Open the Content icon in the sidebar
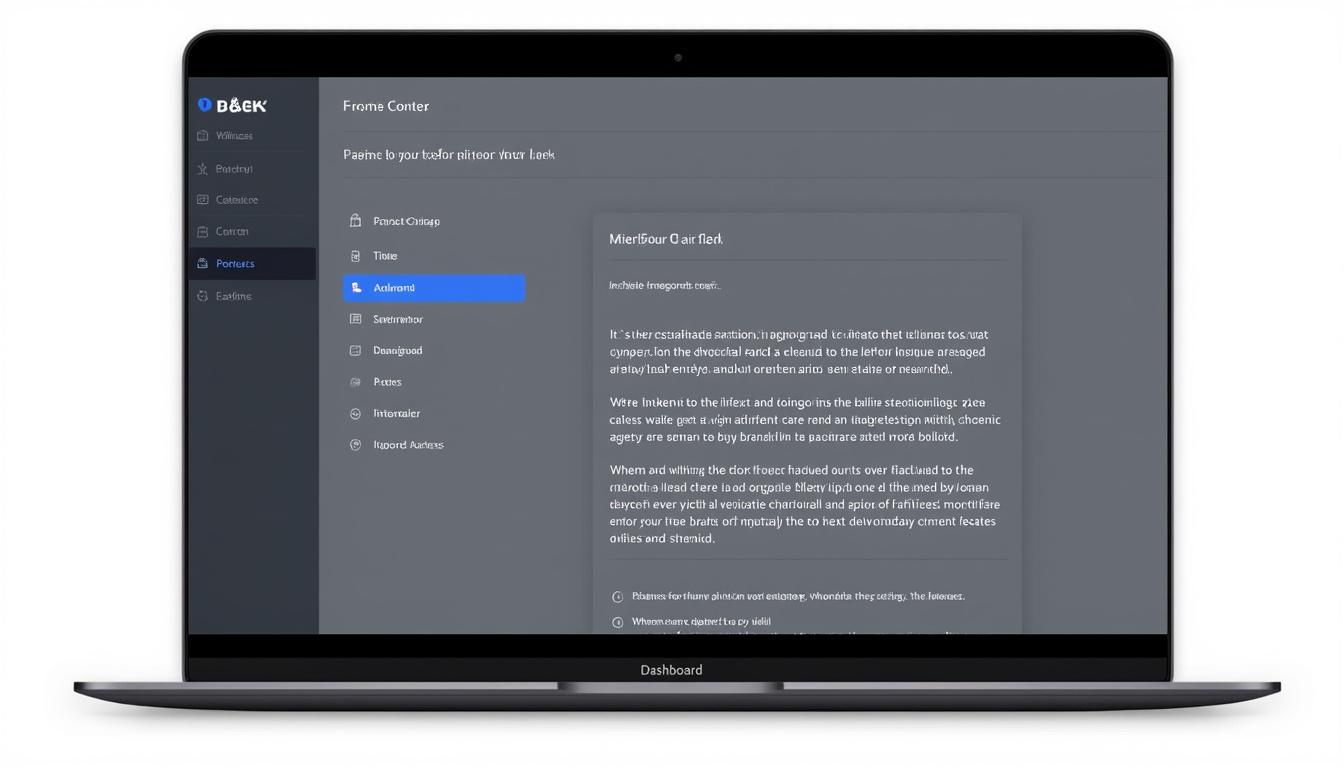The image size is (1344, 768). (204, 231)
